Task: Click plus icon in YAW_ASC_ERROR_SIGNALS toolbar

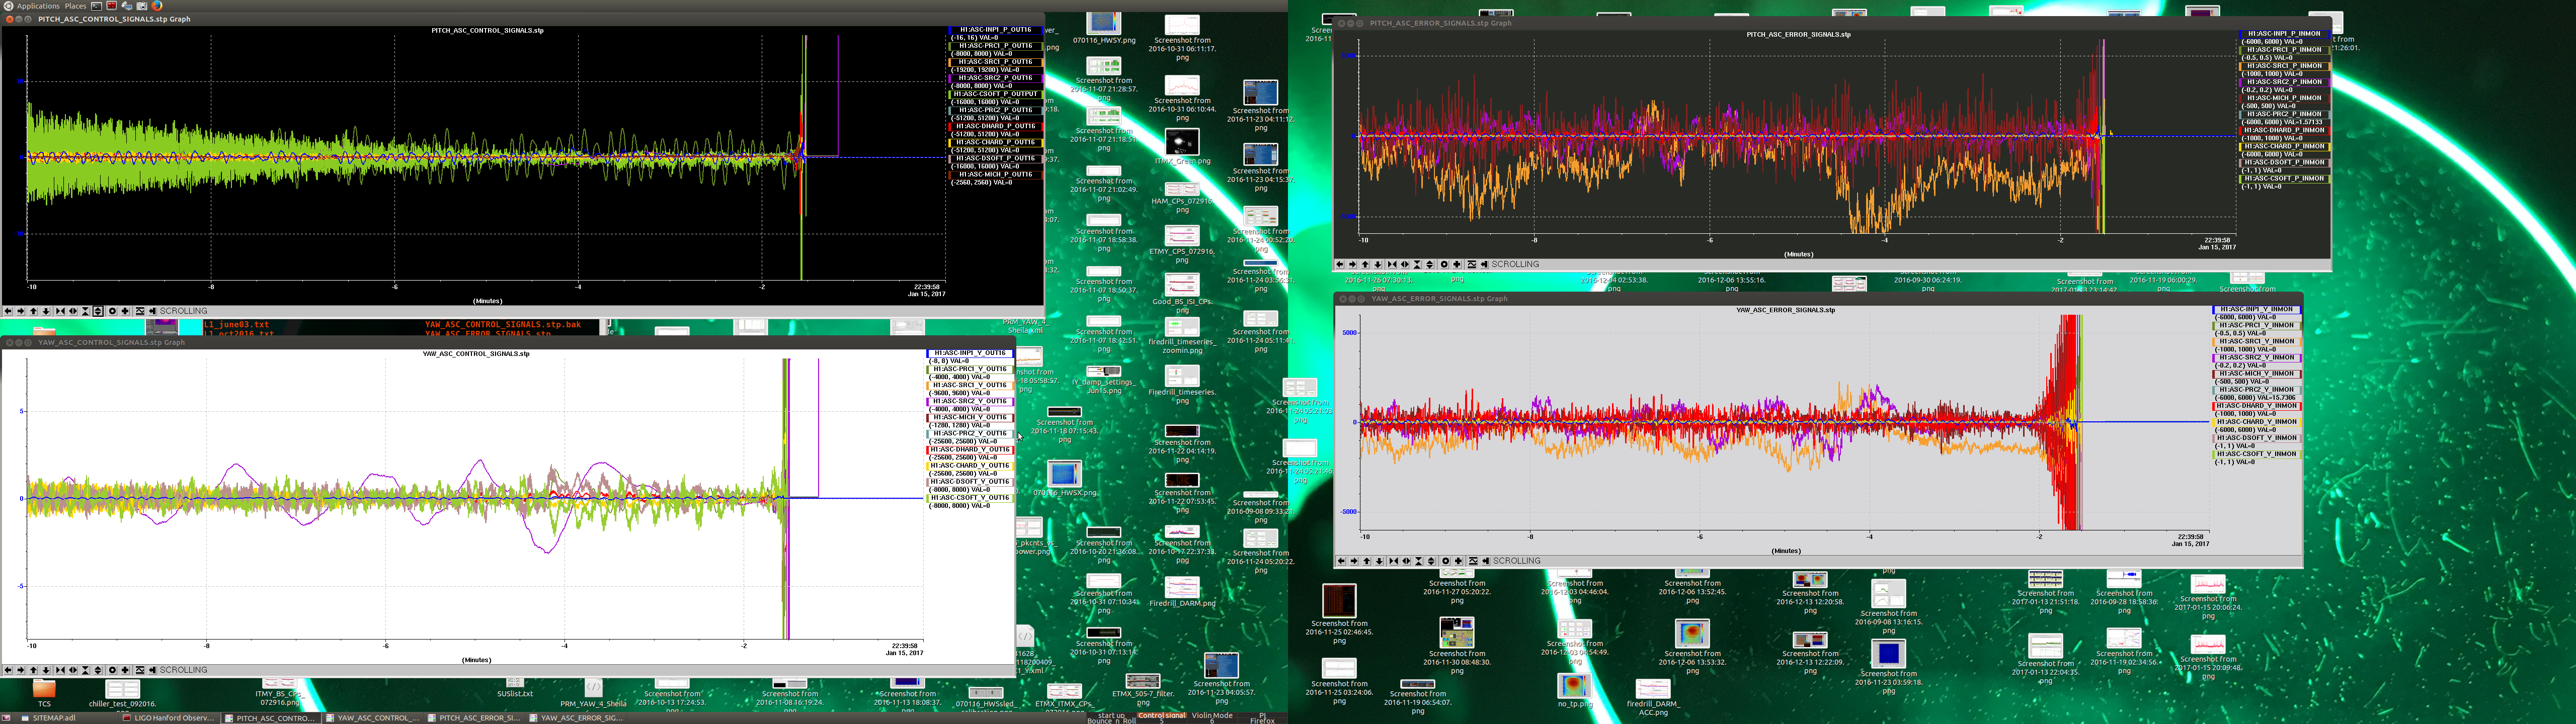Action: coord(1459,561)
